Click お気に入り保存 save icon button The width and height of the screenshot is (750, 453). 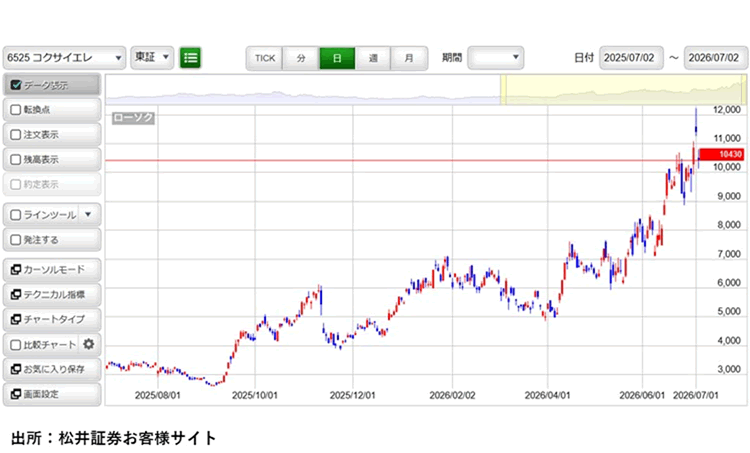pyautogui.click(x=52, y=369)
